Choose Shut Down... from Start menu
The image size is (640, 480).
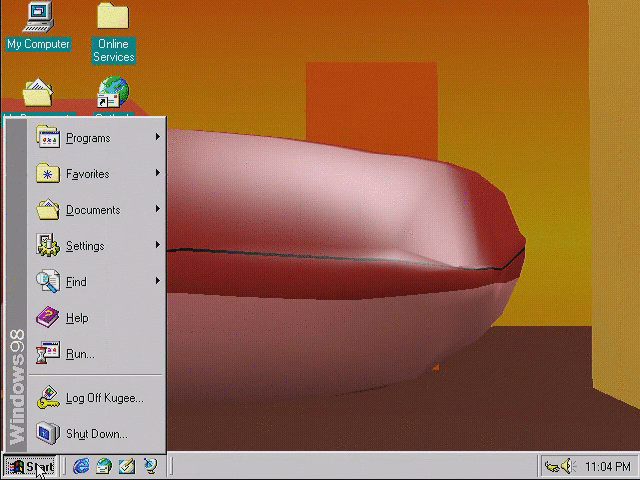pos(97,433)
